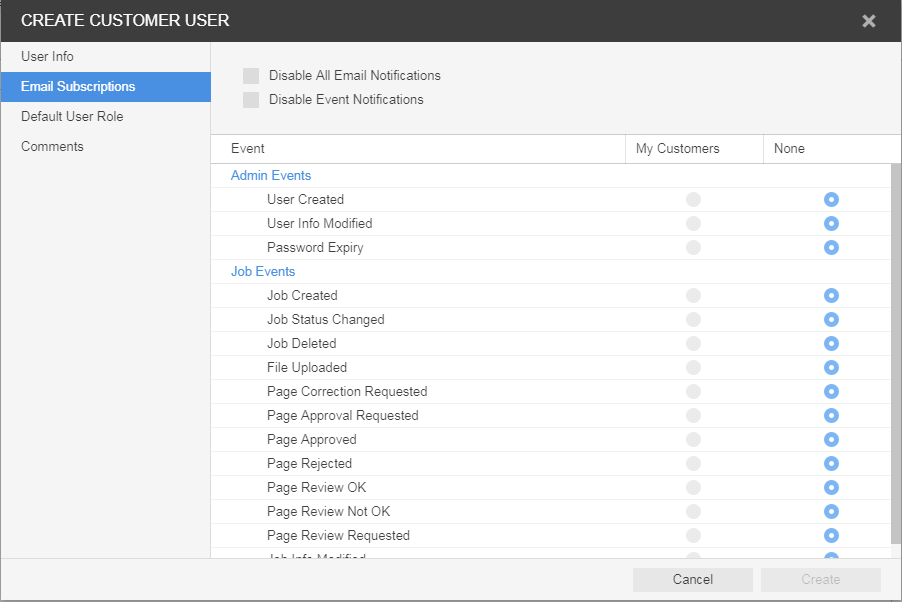Viewport: 902px width, 602px height.
Task: Collapse the Job Events group
Action: [x=263, y=272]
